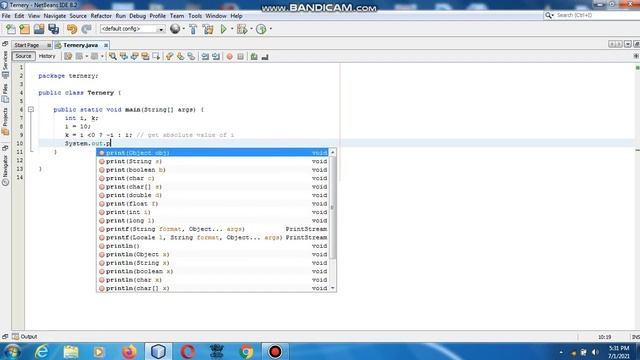Image resolution: width=640 pixels, height=360 pixels.
Task: Open Firefox from the taskbar
Action: (x=129, y=351)
